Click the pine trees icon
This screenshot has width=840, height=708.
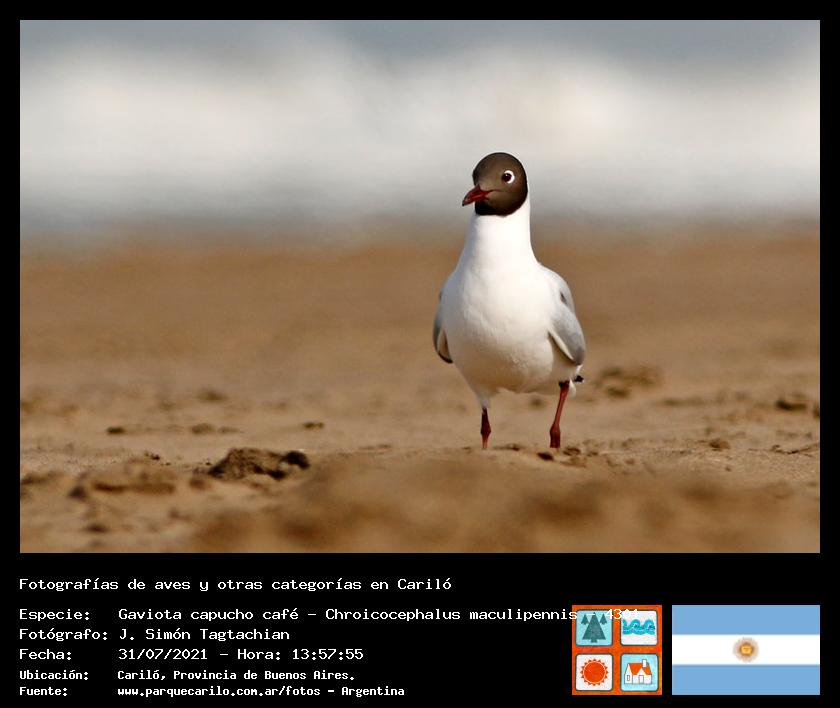(594, 628)
